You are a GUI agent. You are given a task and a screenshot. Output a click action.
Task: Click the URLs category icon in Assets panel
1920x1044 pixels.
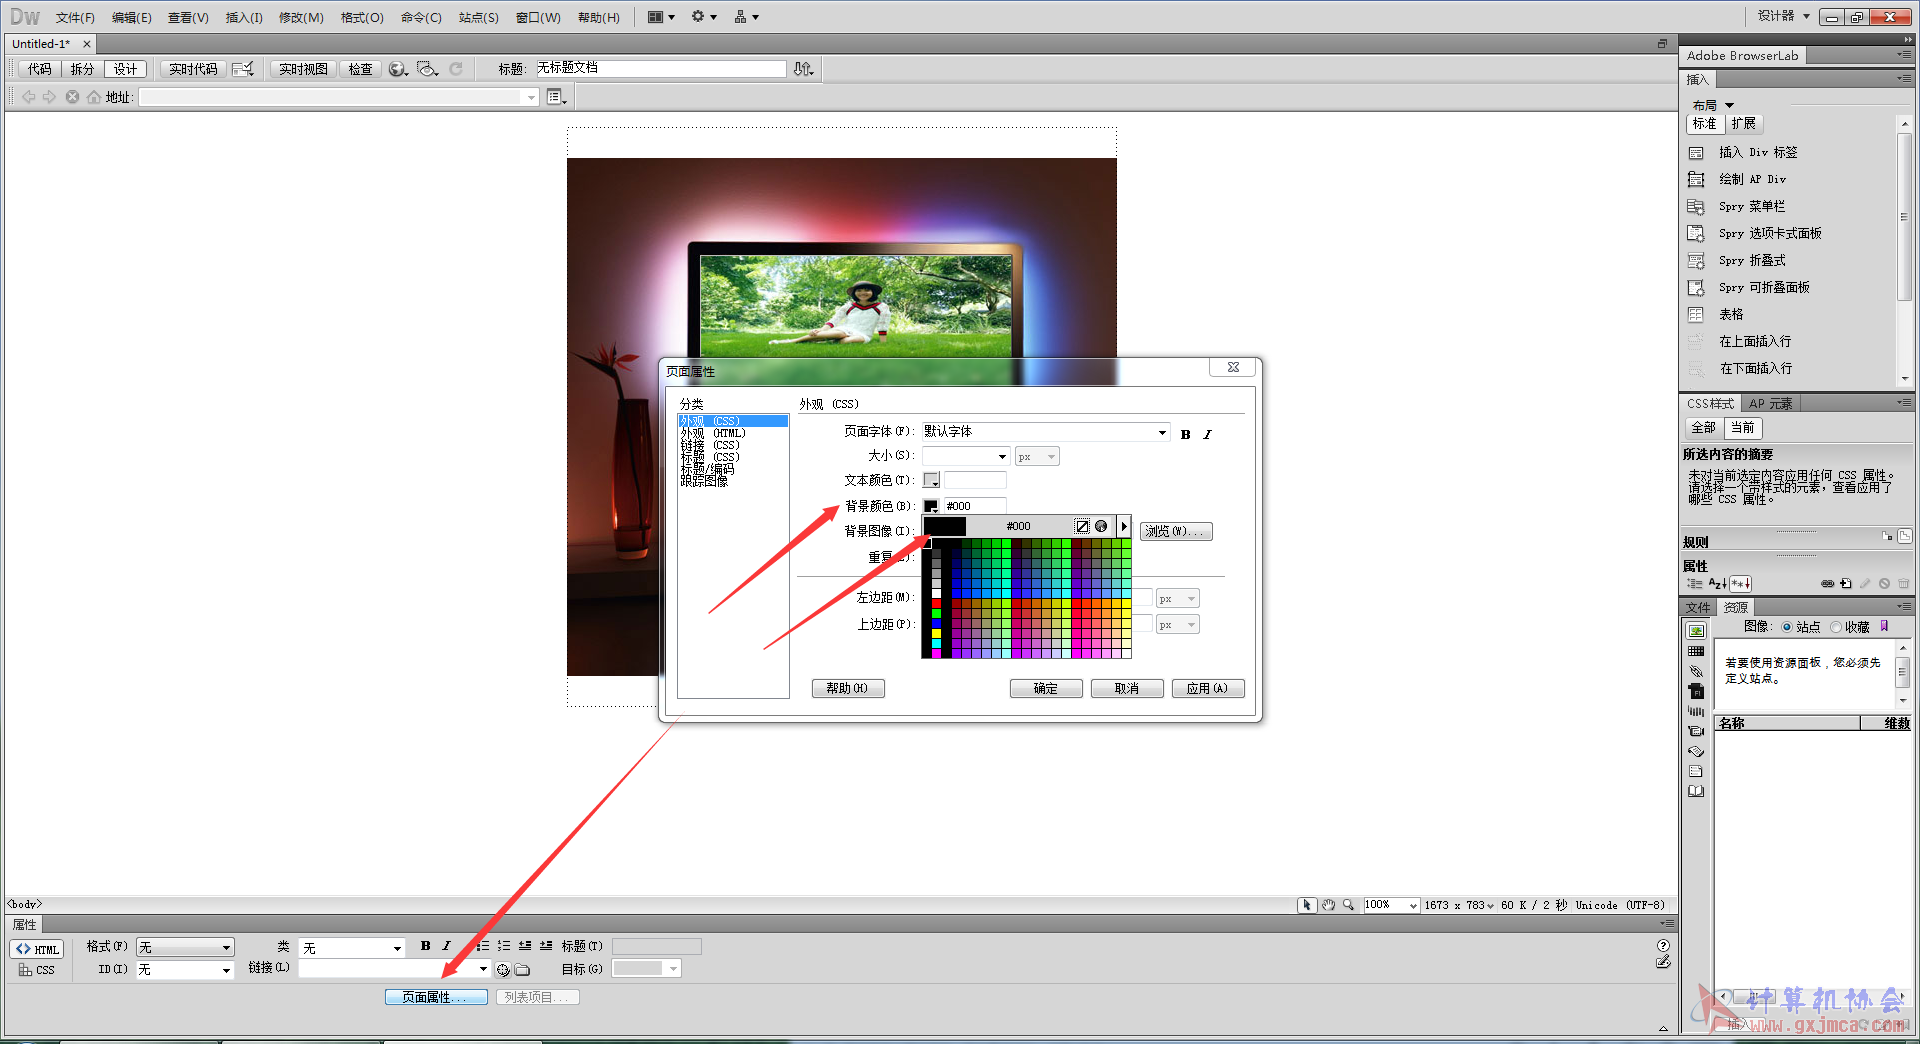point(1696,671)
